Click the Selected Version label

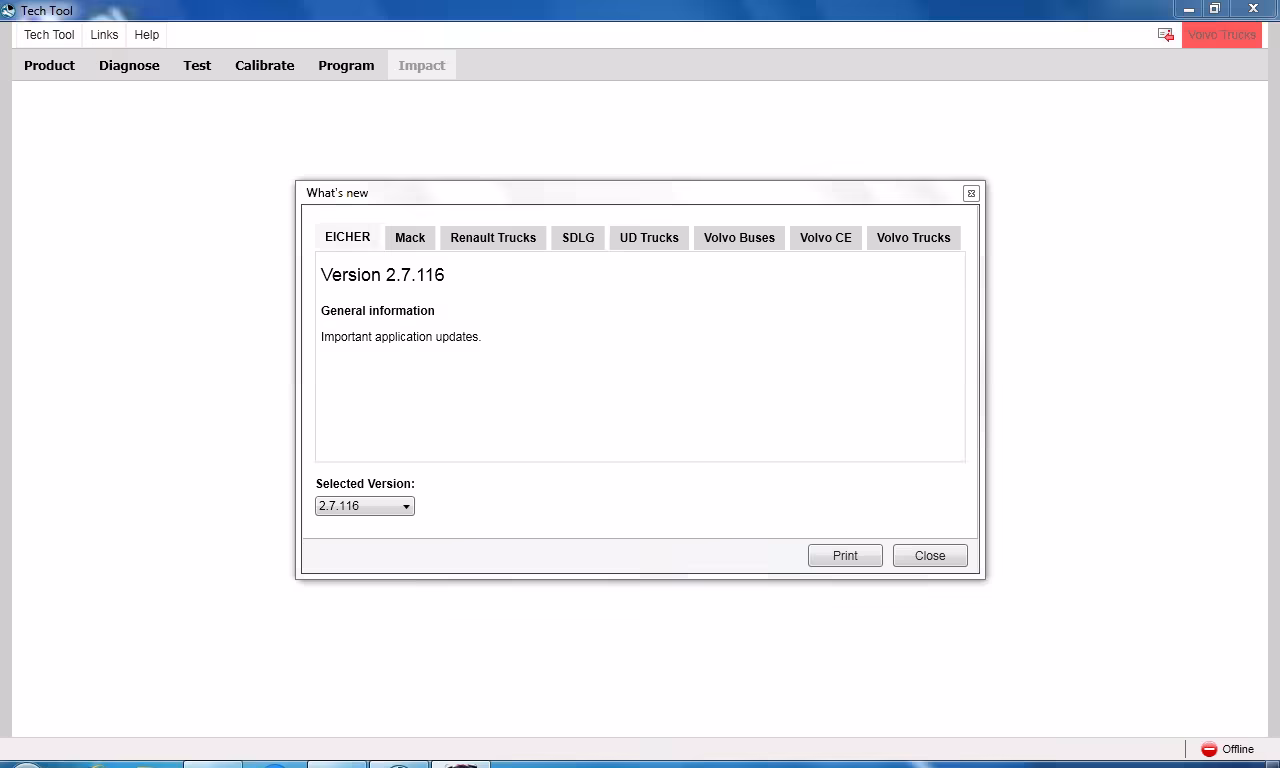tap(365, 484)
